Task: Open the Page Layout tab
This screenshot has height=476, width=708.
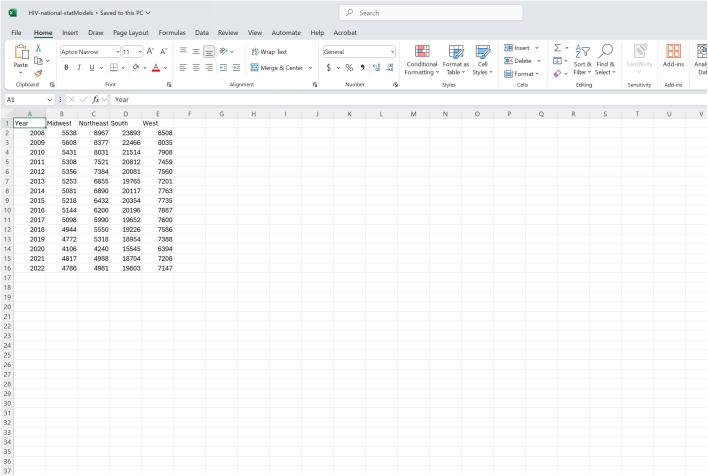Action: 131,33
